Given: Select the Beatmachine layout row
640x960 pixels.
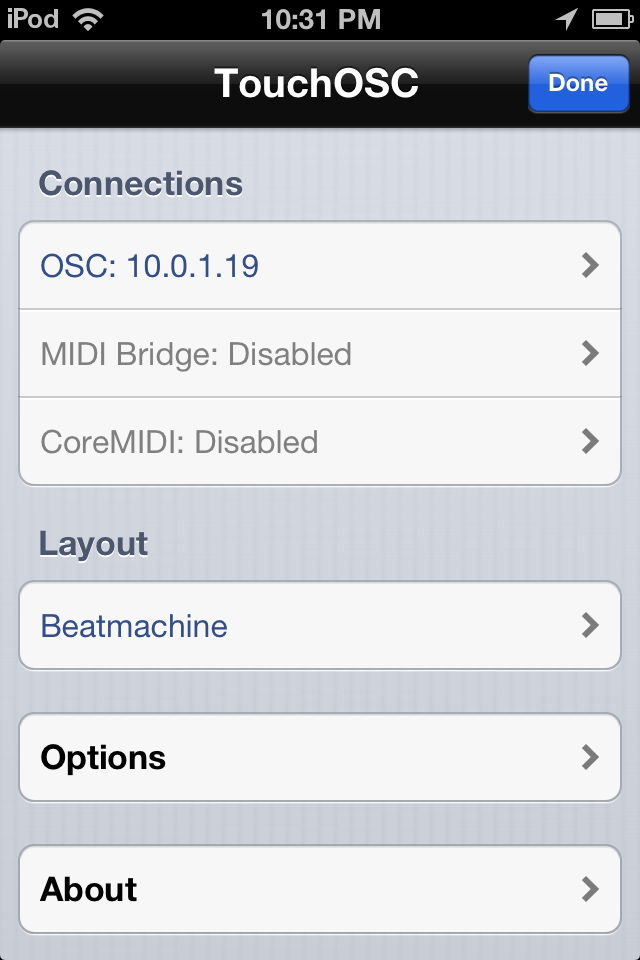Looking at the screenshot, I should pyautogui.click(x=134, y=626).
